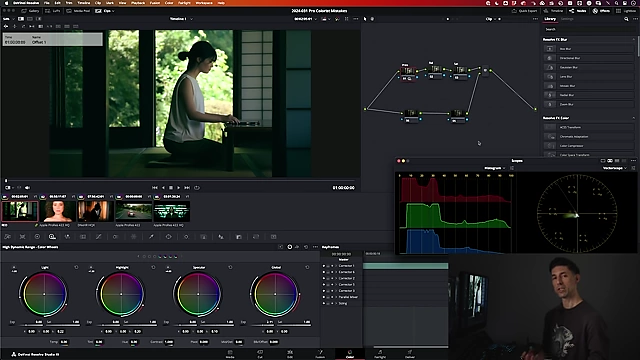
Task: Expand the Corrector 3 keyframe track
Action: [x=336, y=291]
